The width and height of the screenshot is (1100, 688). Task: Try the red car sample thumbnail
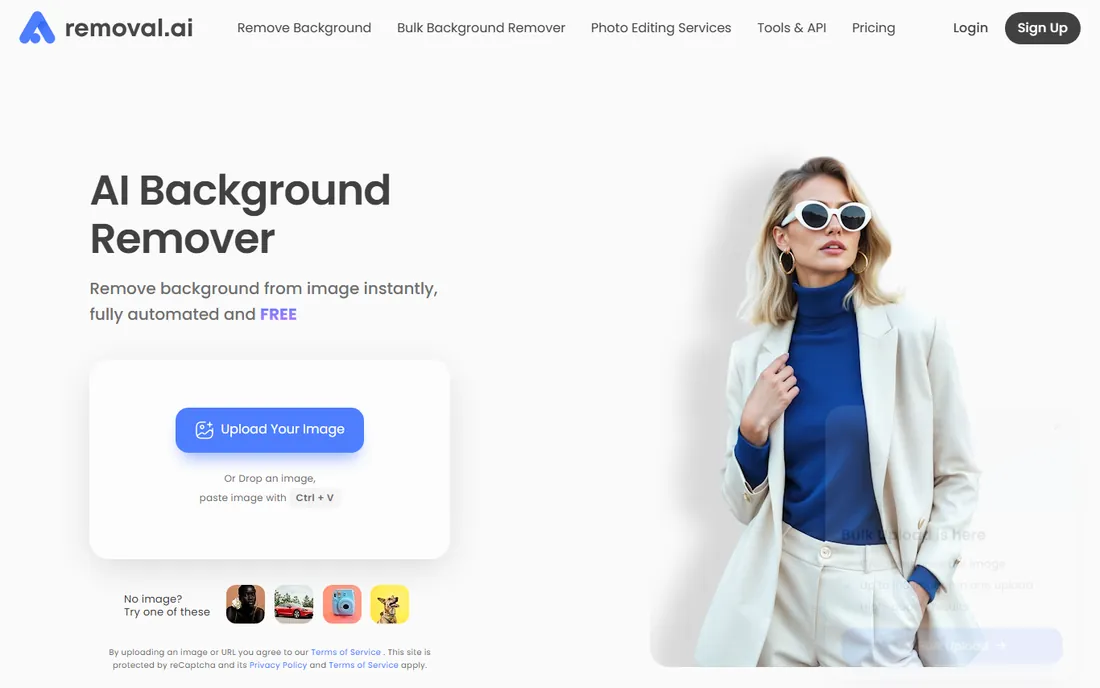click(294, 604)
